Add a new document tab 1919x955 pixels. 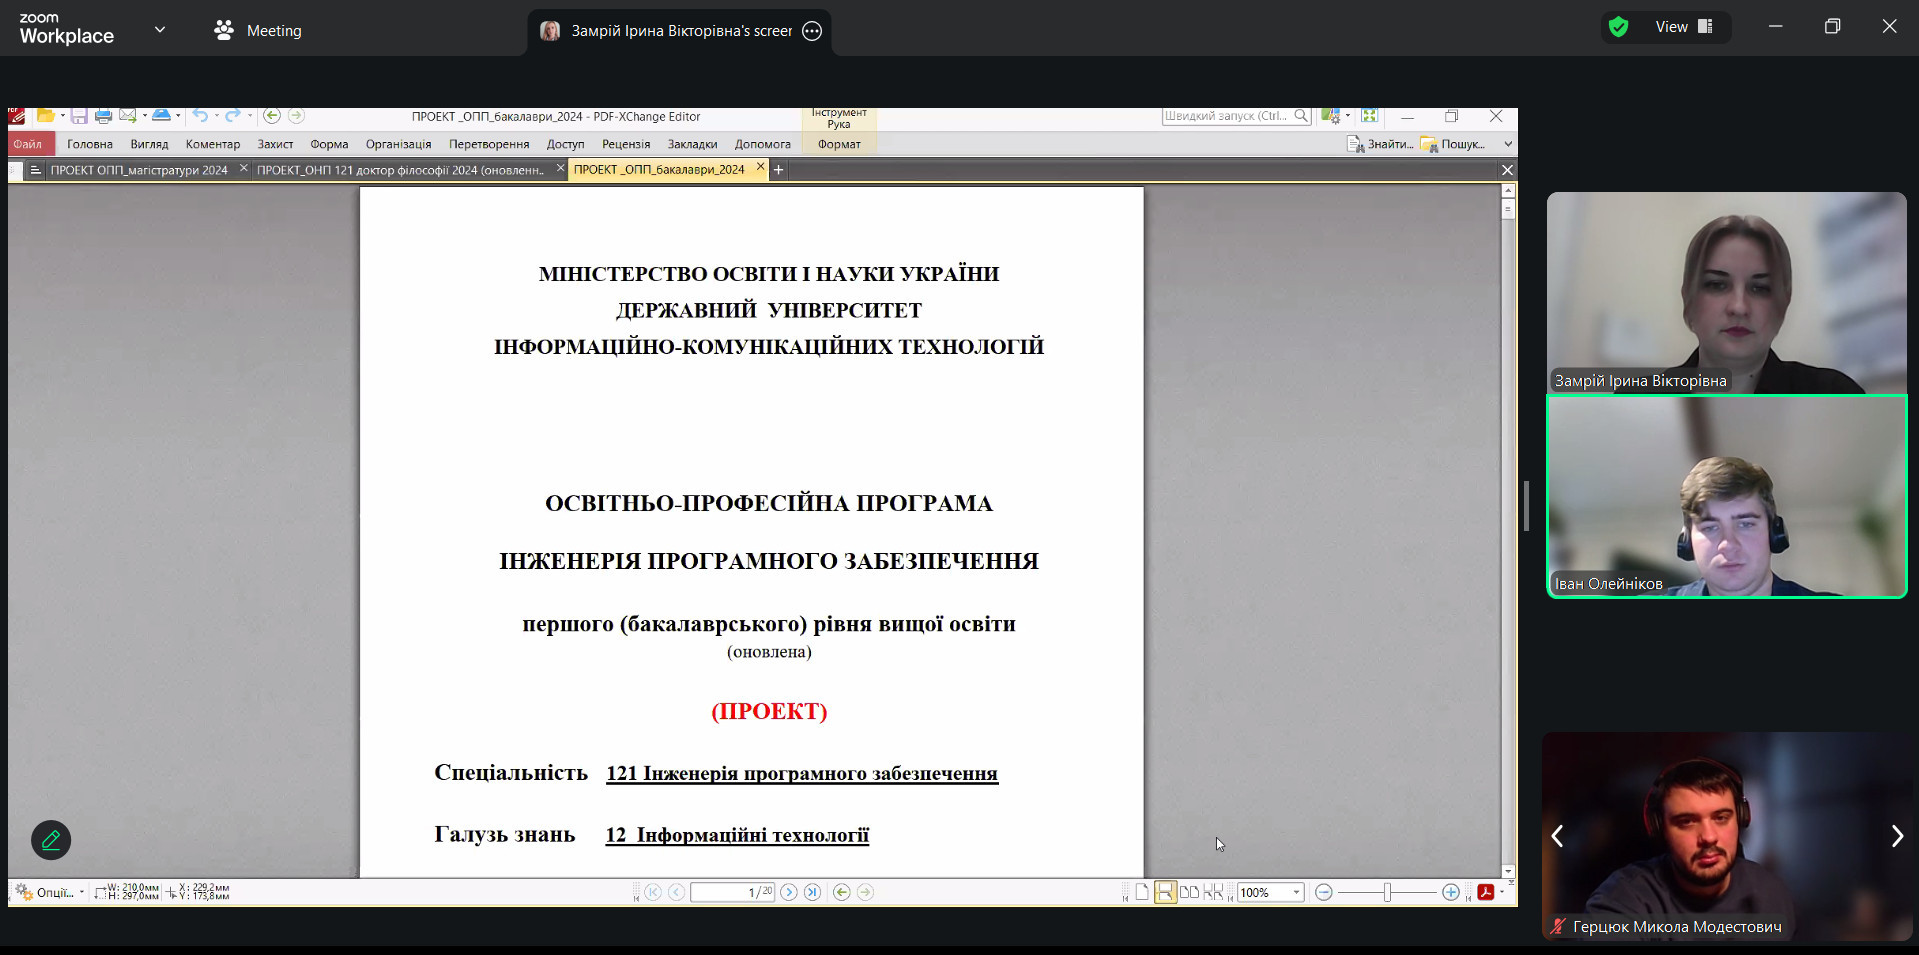coord(778,170)
